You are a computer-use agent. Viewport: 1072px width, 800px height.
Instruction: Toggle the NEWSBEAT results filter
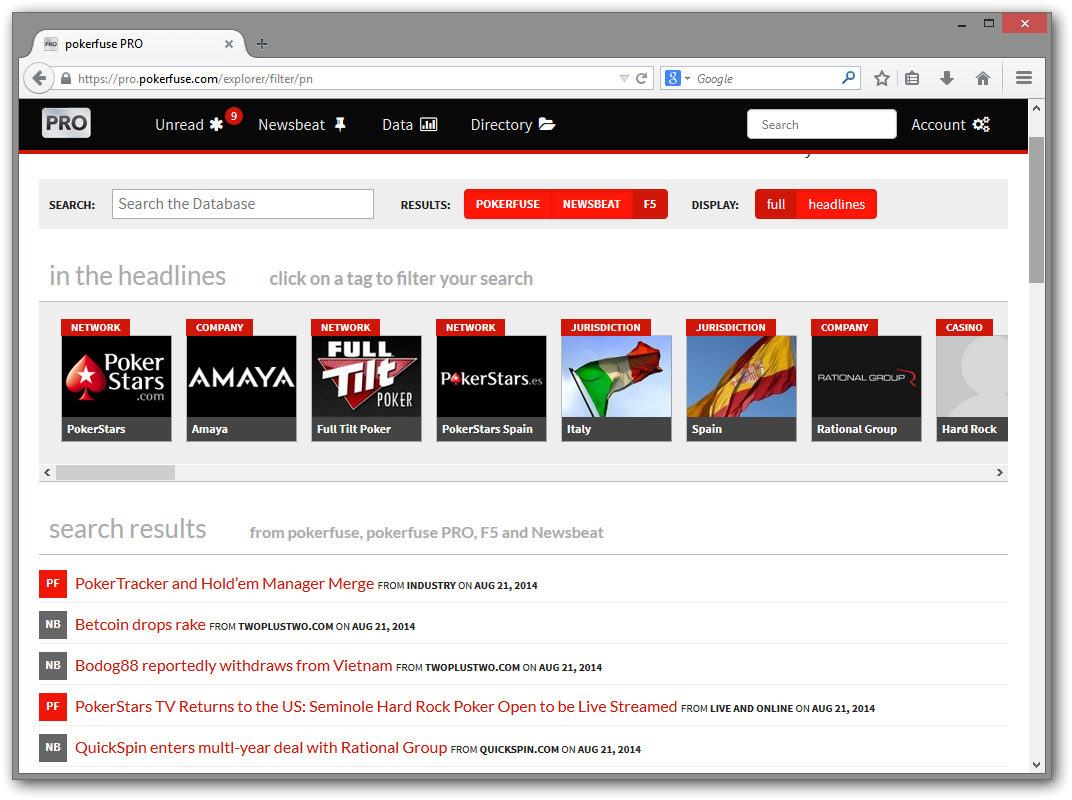(591, 204)
